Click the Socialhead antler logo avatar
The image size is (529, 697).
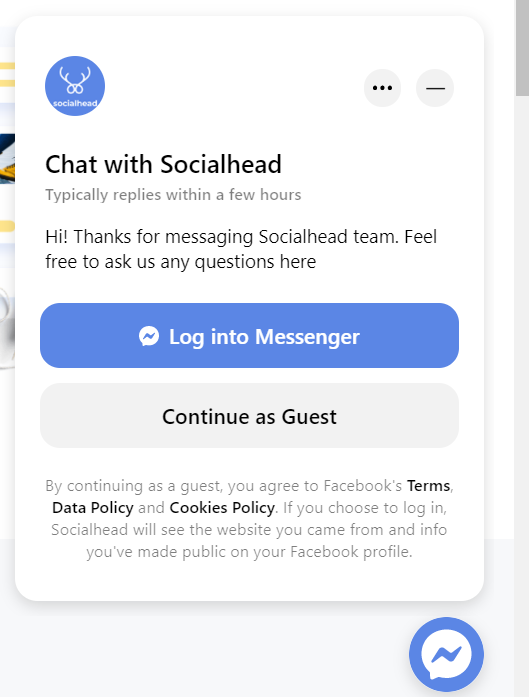pyautogui.click(x=75, y=86)
